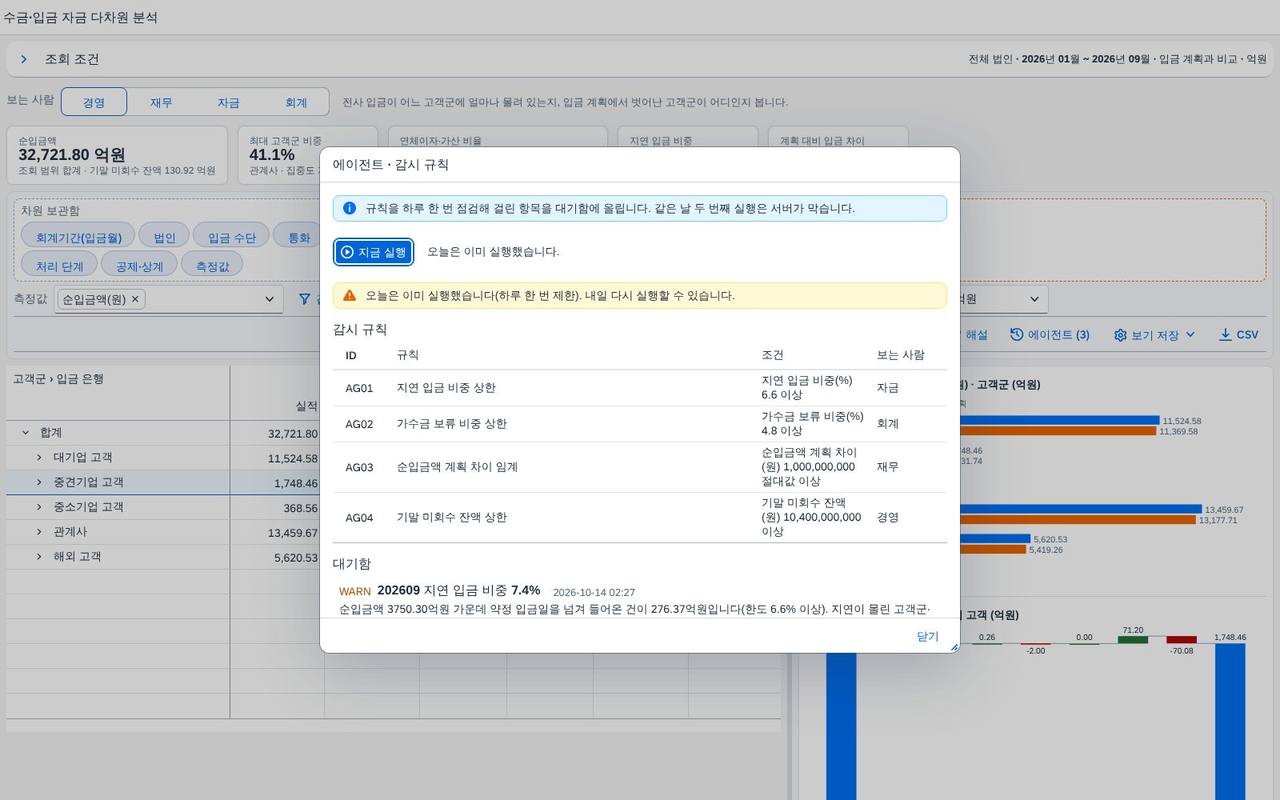Viewport: 1280px width, 800px height.
Task: Open the WARN 202609 지연 입금 비중 entry
Action: pos(640,600)
